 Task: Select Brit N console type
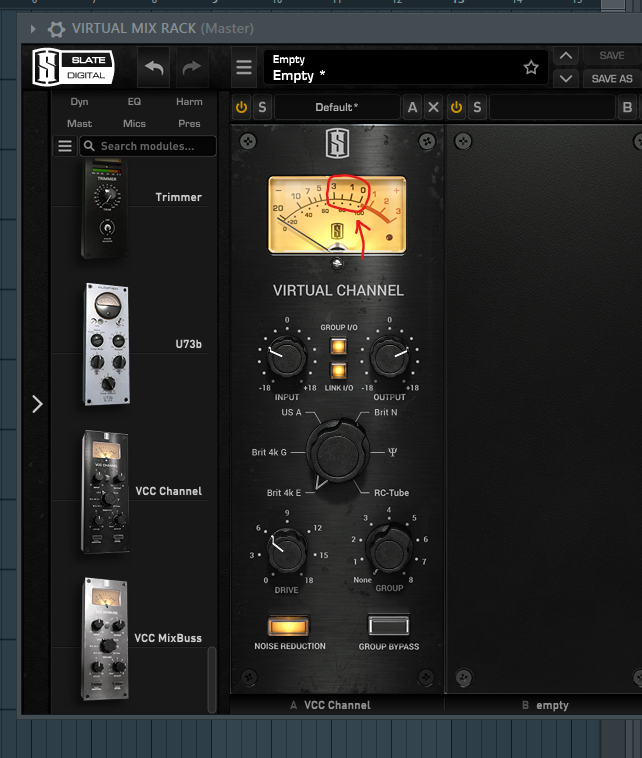(x=386, y=412)
